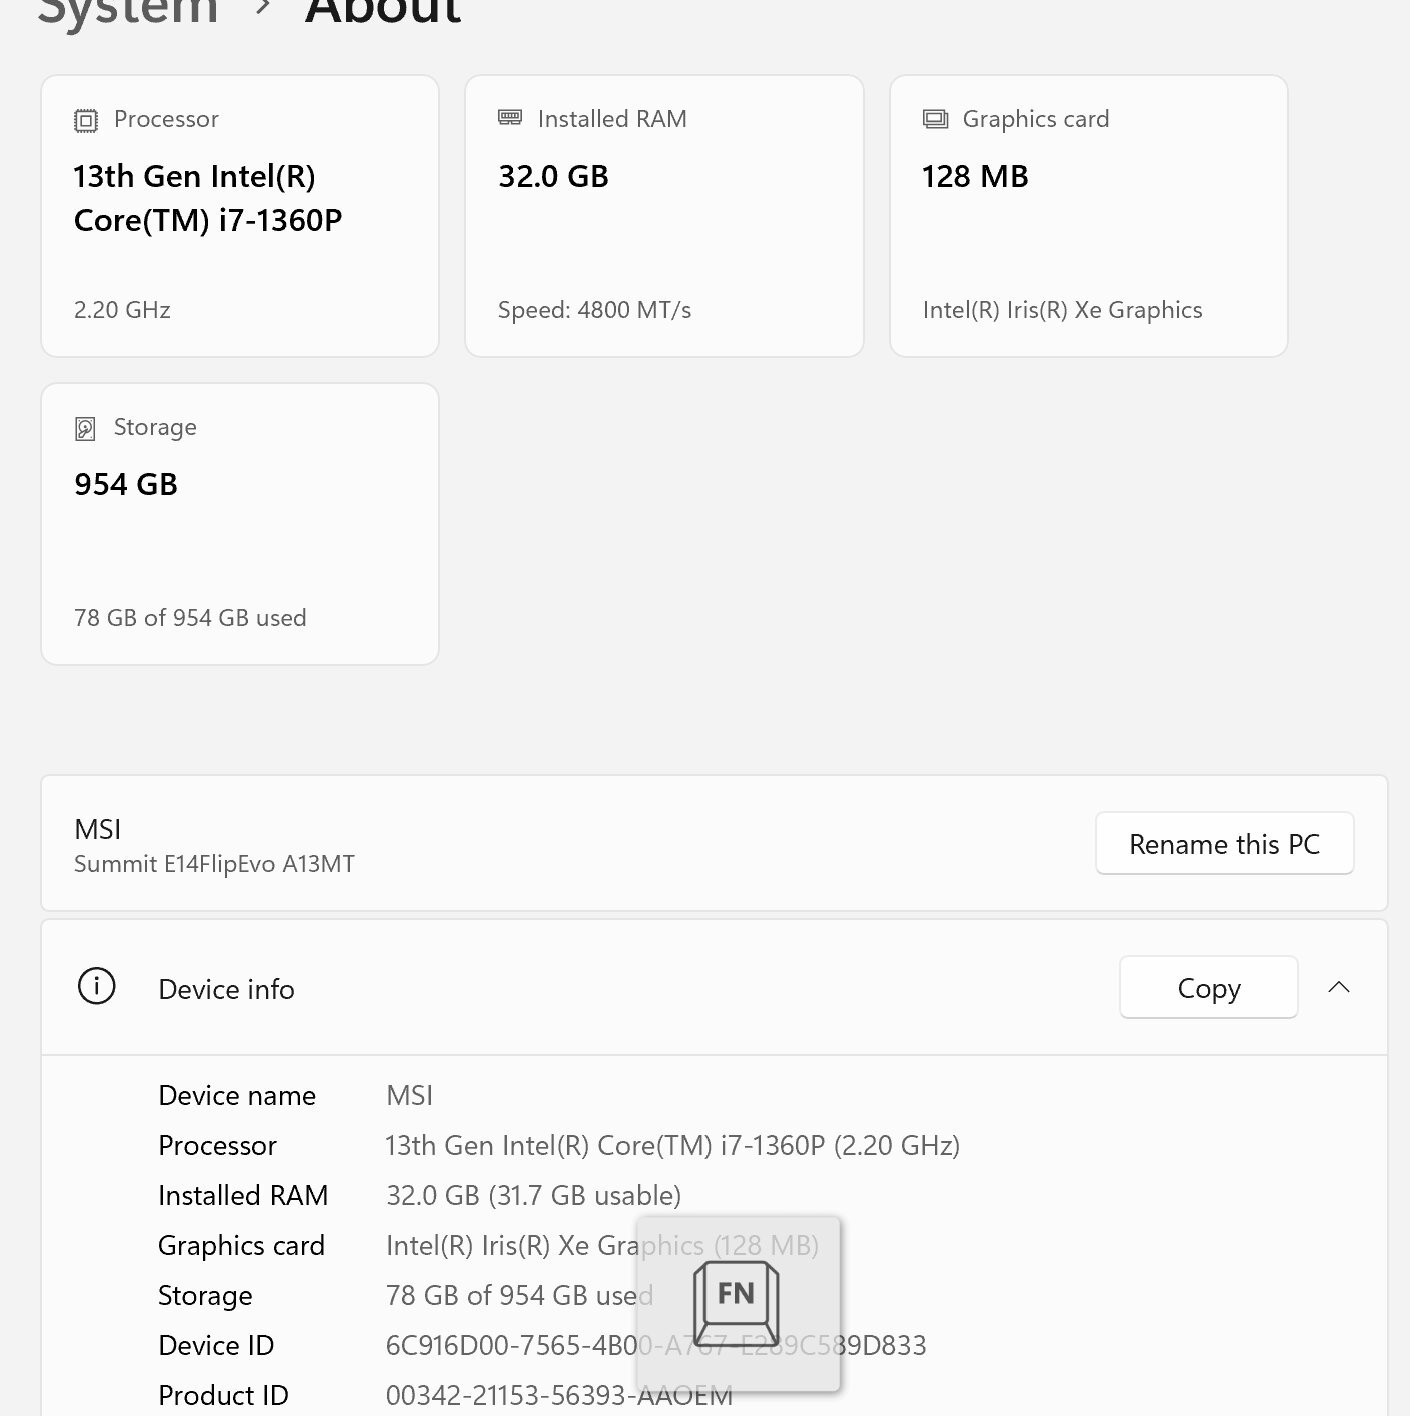Go back to System breadcrumb
This screenshot has width=1410, height=1416.
pos(128,12)
